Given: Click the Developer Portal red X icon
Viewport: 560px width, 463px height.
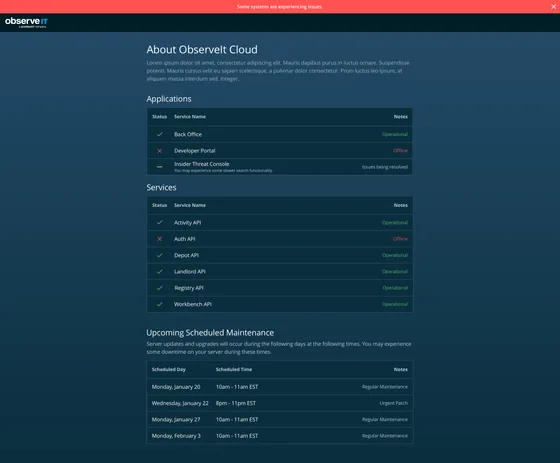Looking at the screenshot, I should click(x=160, y=151).
